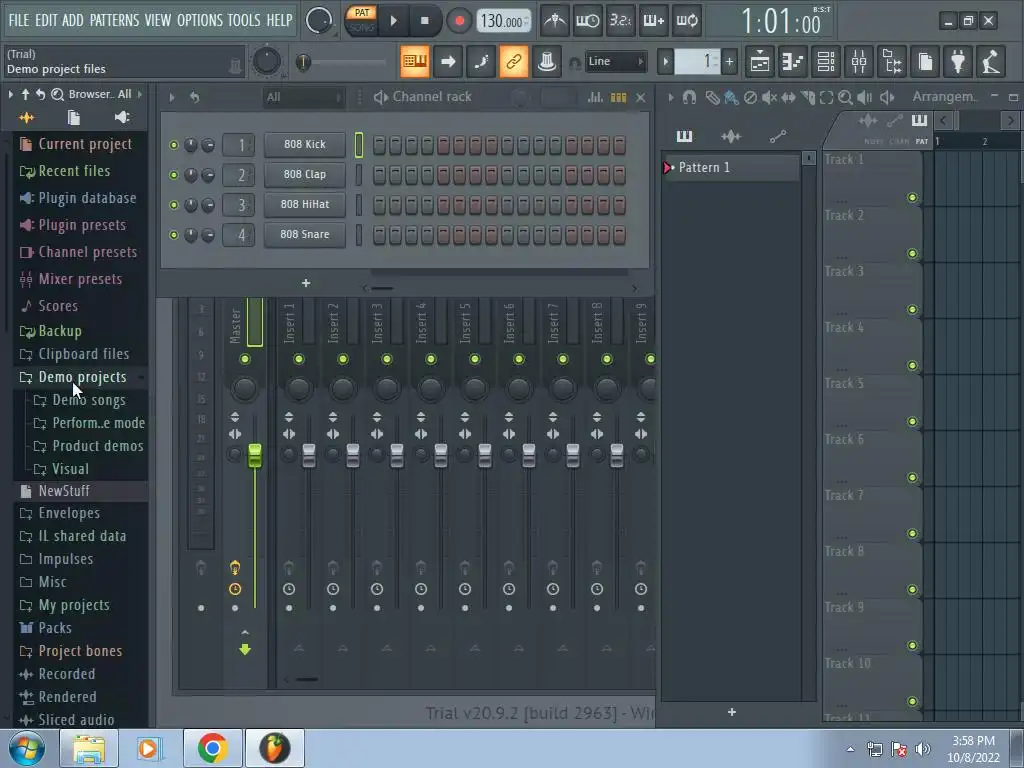Screen dimensions: 1024x768
Task: Expand the My projects folder
Action: 74,605
